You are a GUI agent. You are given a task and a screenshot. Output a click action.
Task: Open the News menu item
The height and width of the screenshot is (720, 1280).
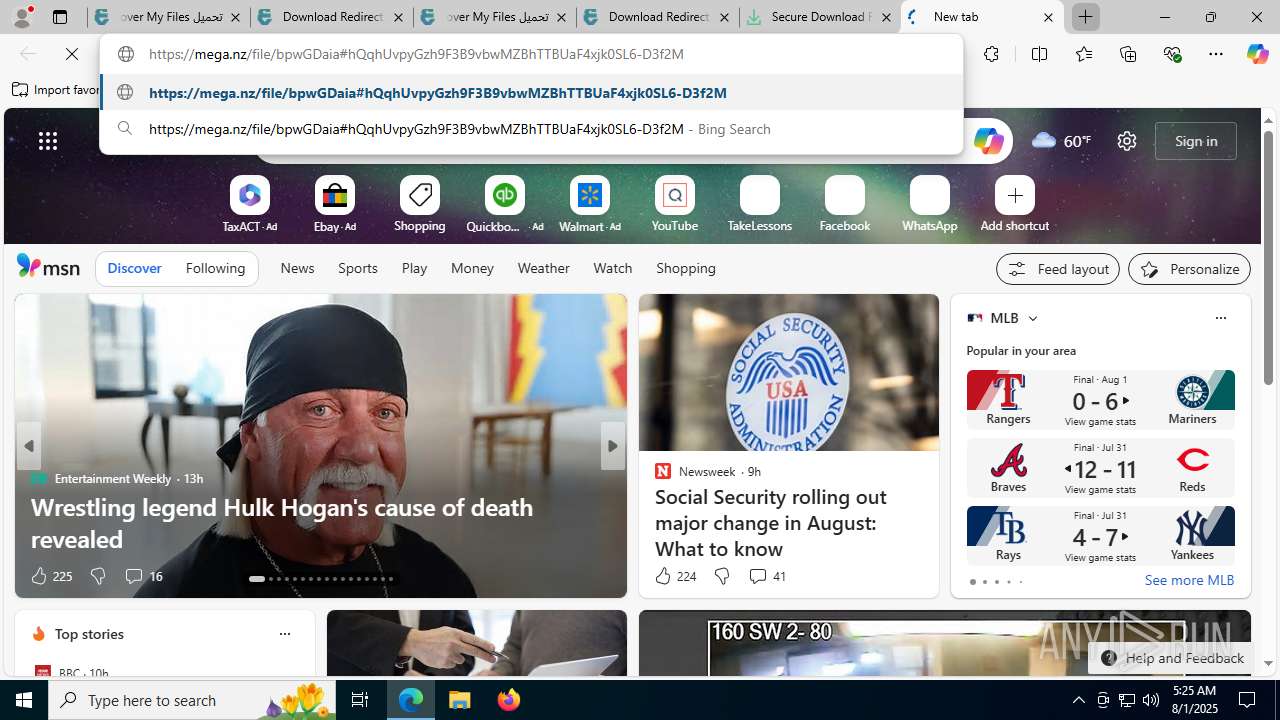pos(297,268)
